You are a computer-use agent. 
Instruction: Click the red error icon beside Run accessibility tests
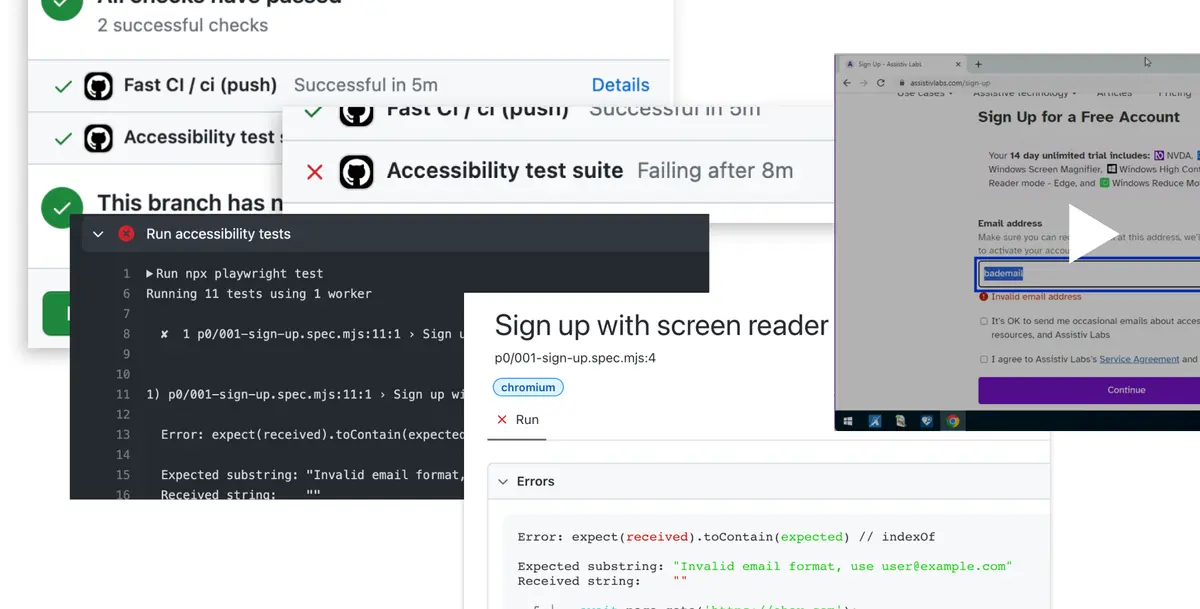click(126, 234)
